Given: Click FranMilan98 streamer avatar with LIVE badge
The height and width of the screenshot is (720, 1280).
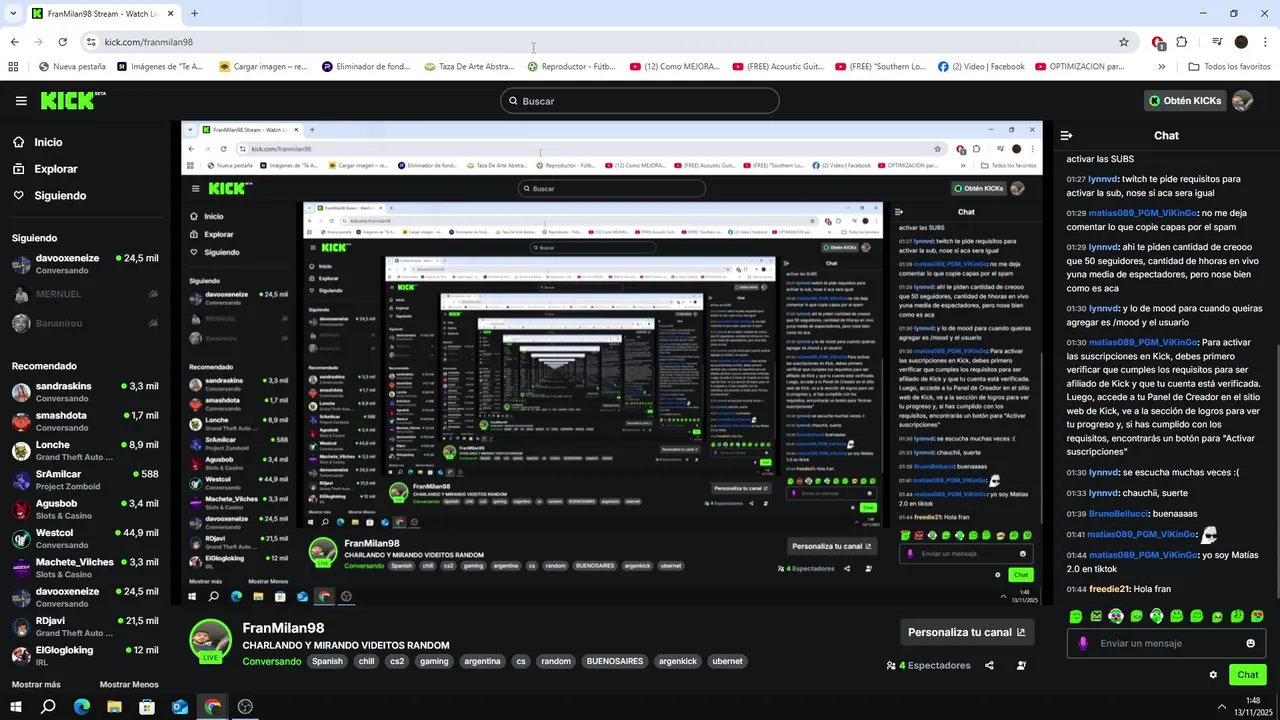Looking at the screenshot, I should [210, 641].
